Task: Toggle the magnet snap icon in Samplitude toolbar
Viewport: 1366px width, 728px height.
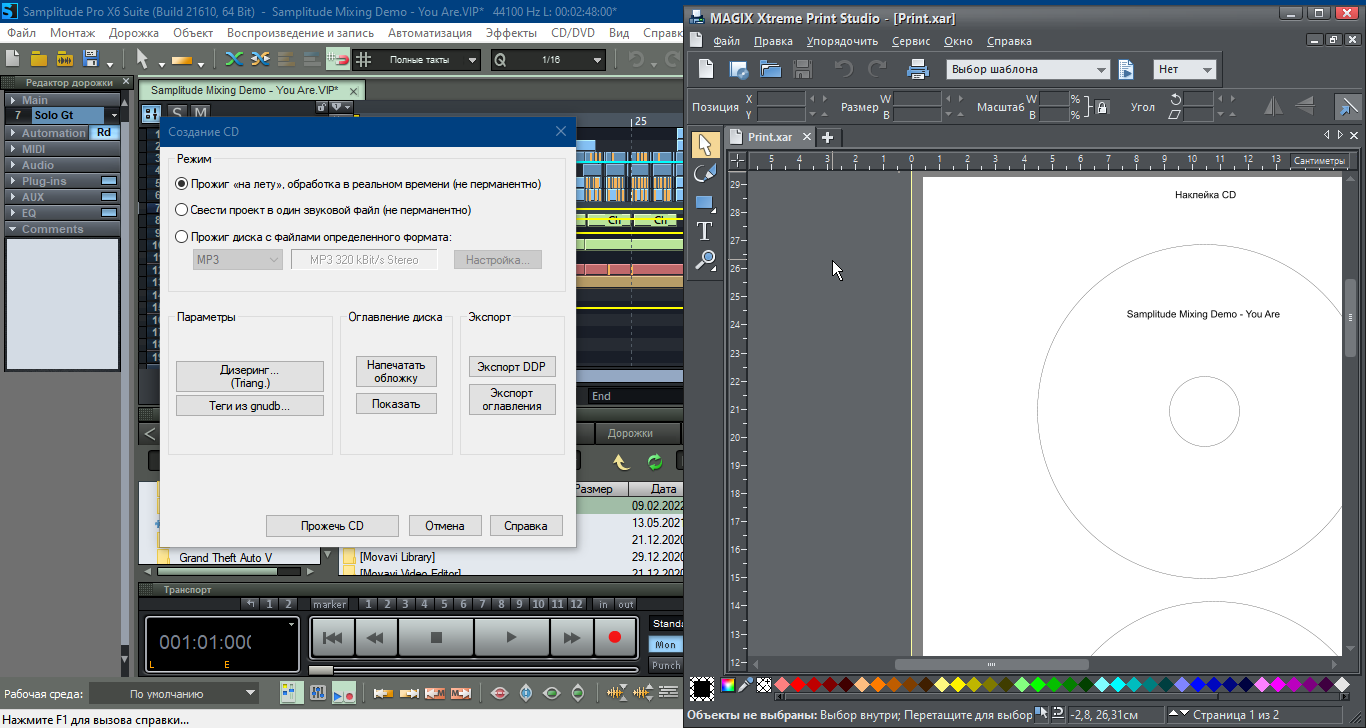Action: pos(338,60)
